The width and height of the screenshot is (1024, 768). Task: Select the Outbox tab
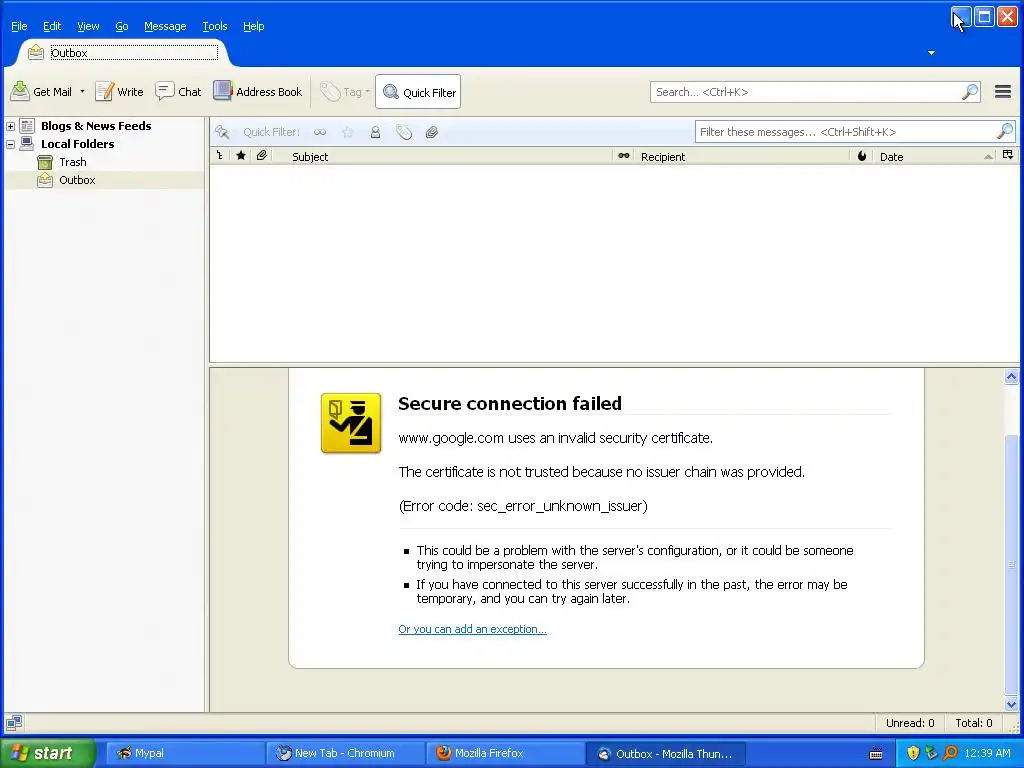[x=124, y=53]
